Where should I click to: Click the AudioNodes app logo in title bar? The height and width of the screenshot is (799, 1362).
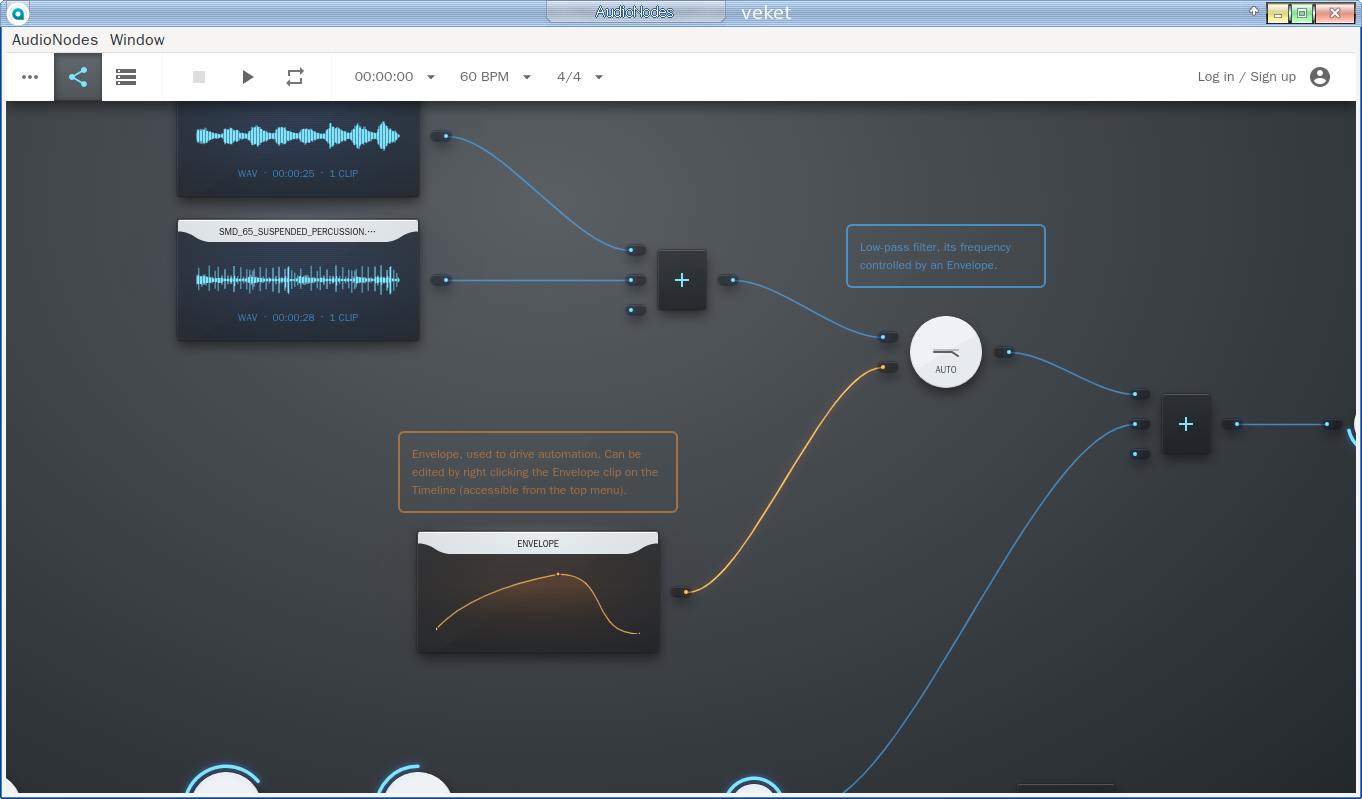click(x=17, y=13)
